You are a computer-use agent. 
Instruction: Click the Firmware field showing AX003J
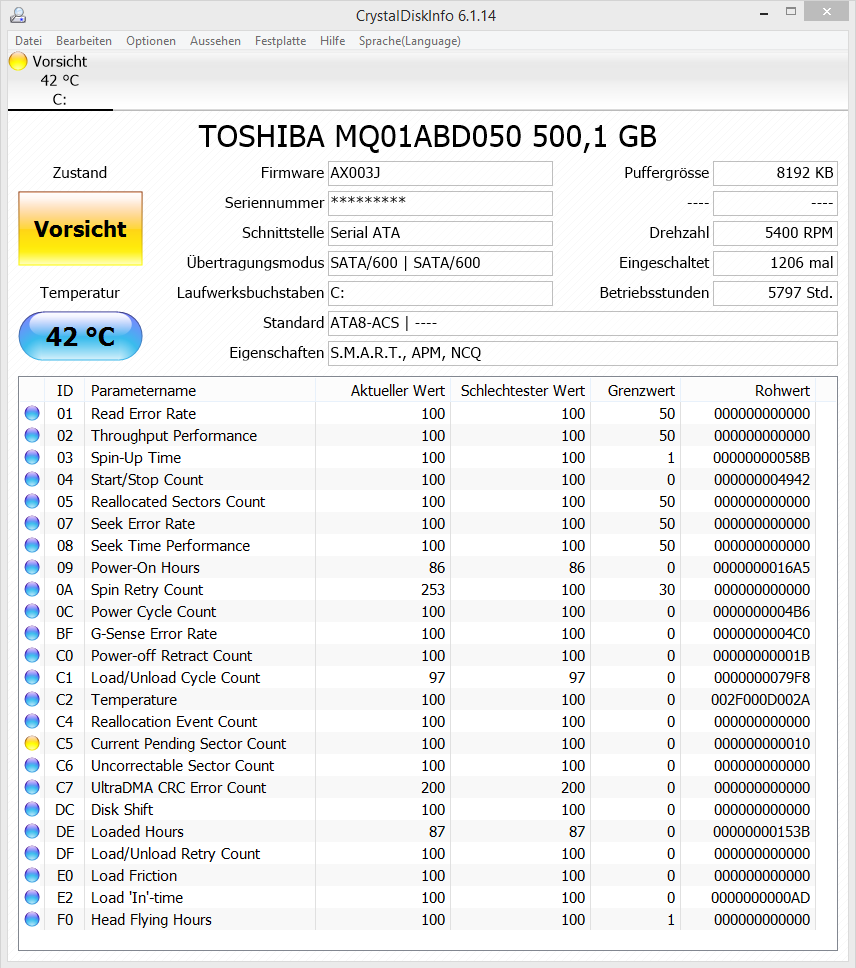[440, 173]
